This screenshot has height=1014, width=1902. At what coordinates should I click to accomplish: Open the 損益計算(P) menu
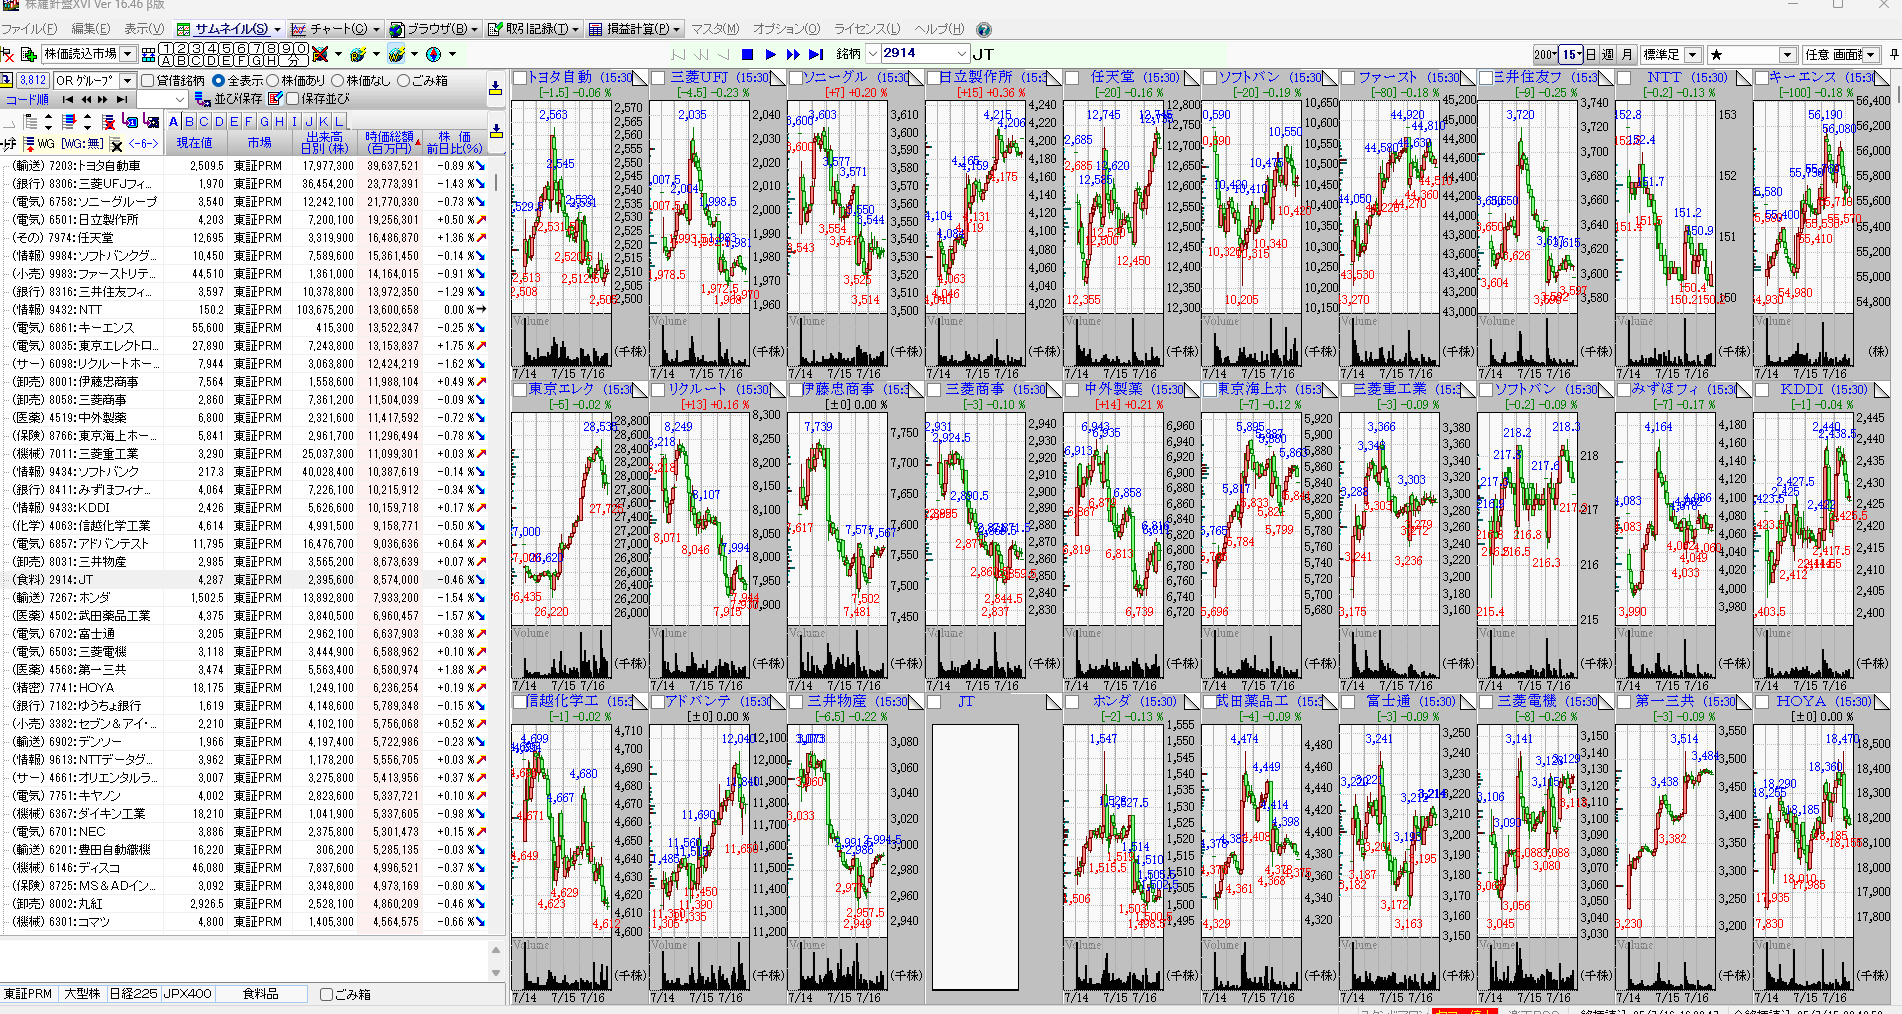(x=636, y=29)
